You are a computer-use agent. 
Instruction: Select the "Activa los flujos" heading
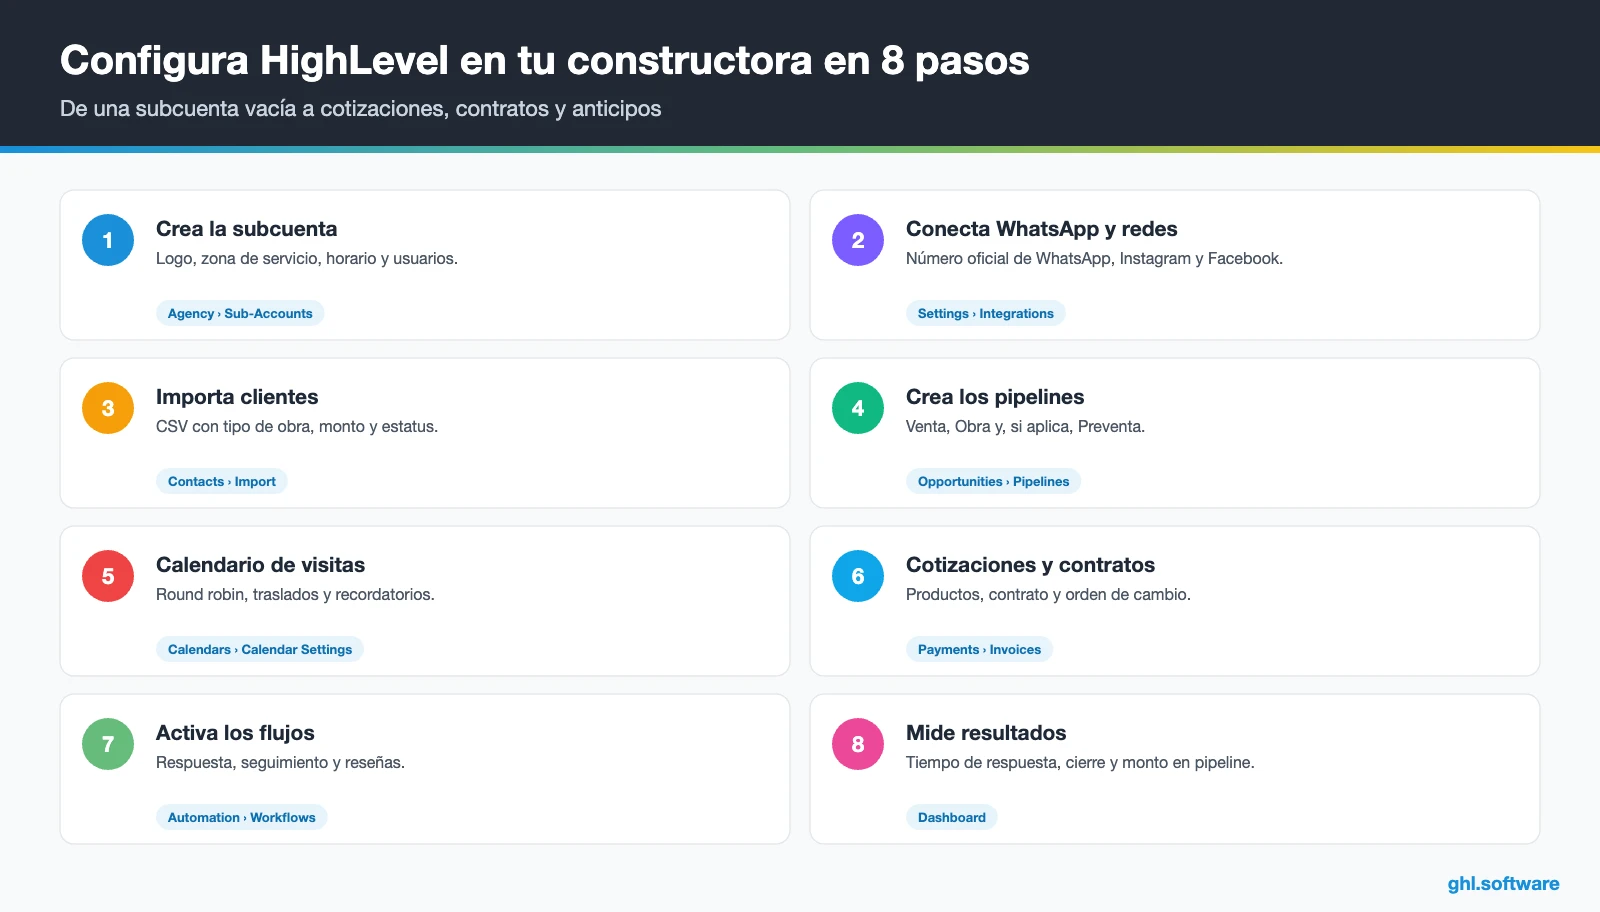[x=235, y=733]
